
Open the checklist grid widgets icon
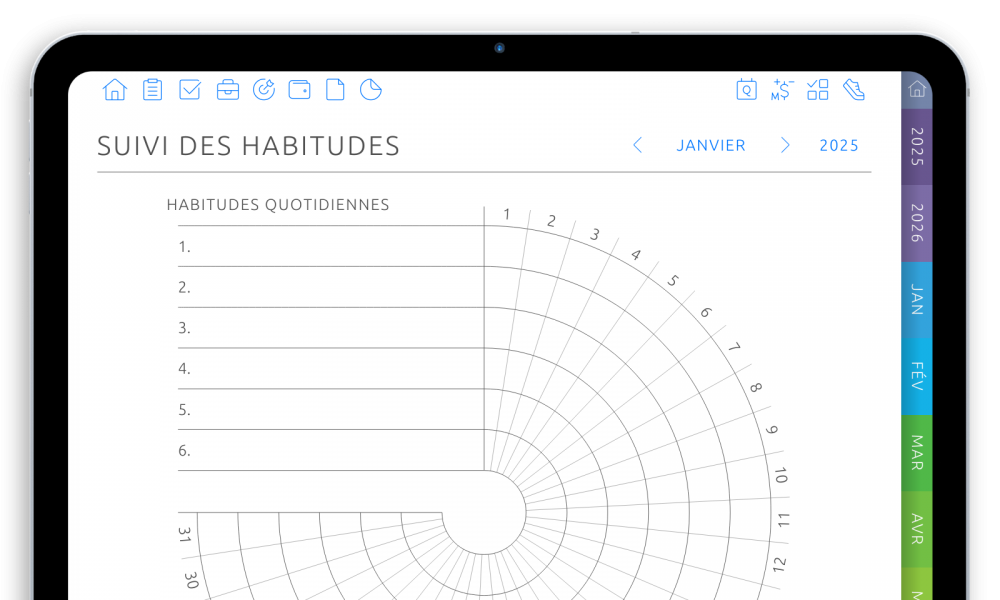tap(818, 90)
